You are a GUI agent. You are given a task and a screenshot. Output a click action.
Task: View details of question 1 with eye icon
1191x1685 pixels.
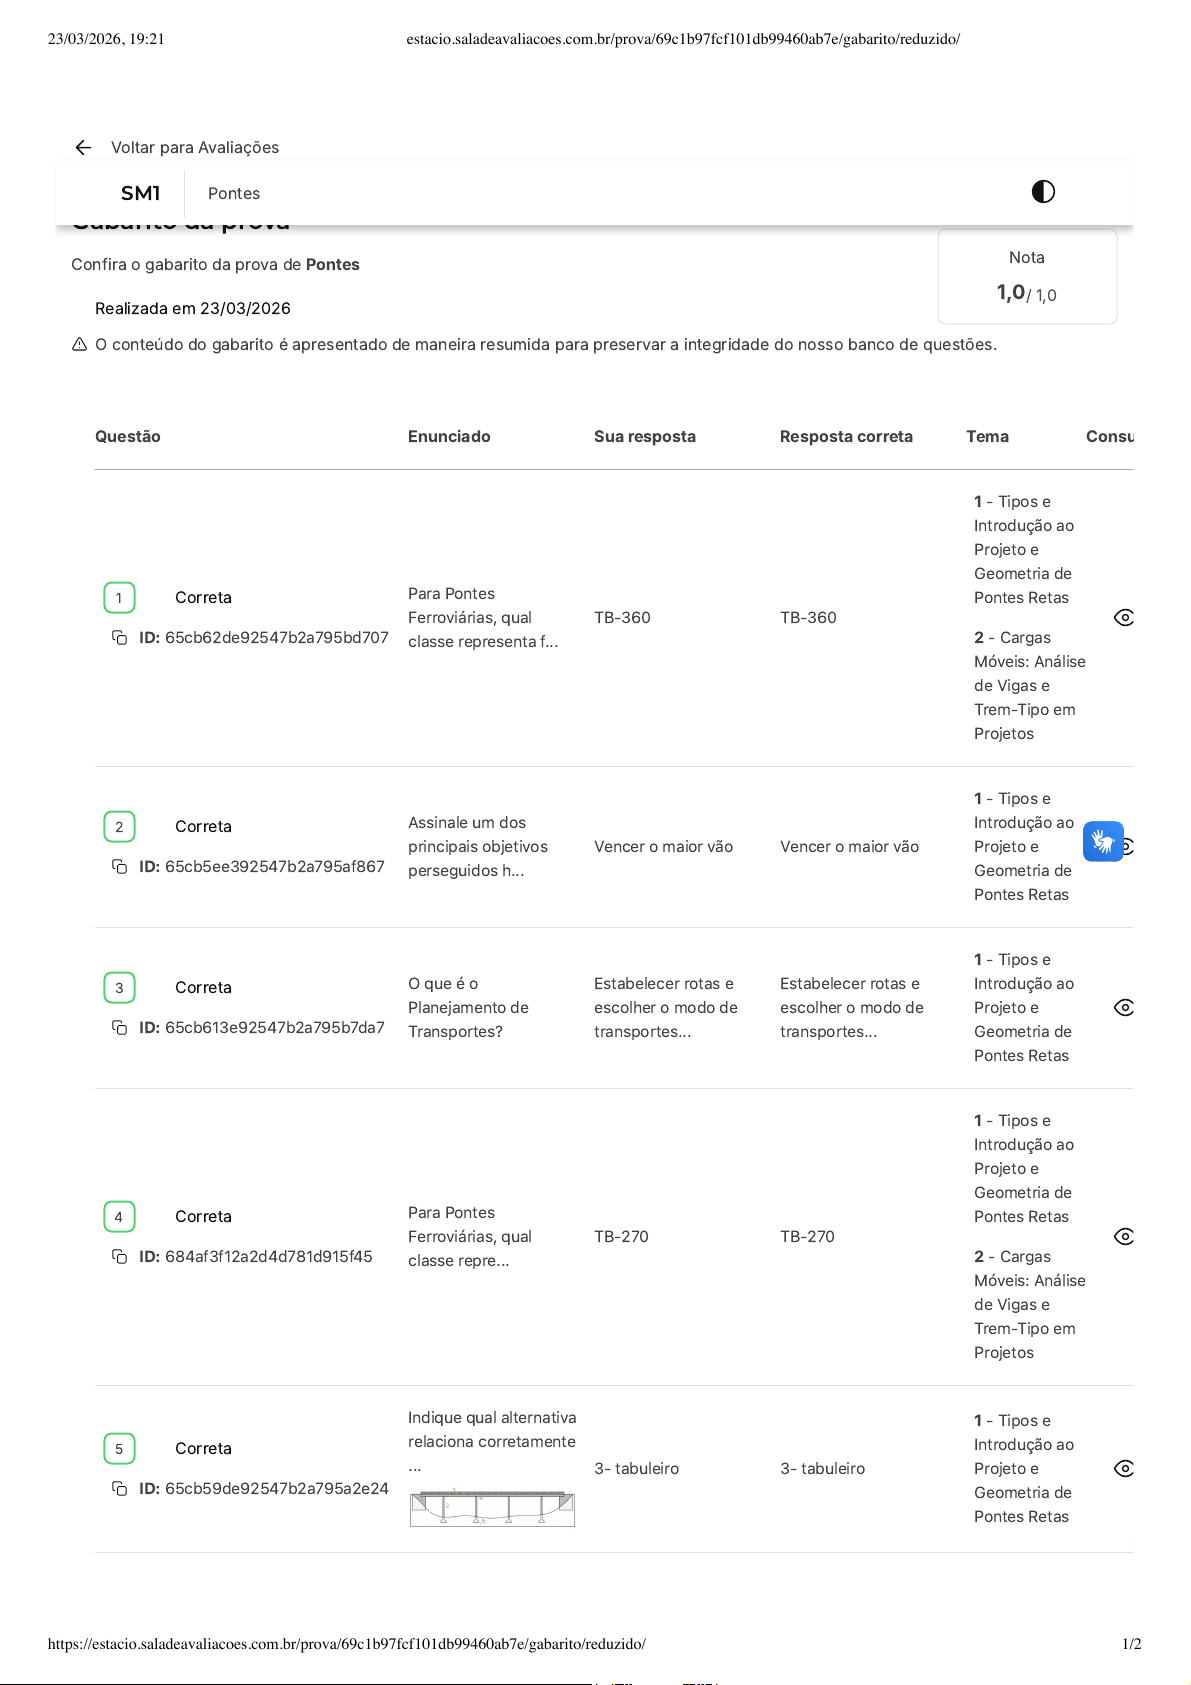tap(1124, 618)
